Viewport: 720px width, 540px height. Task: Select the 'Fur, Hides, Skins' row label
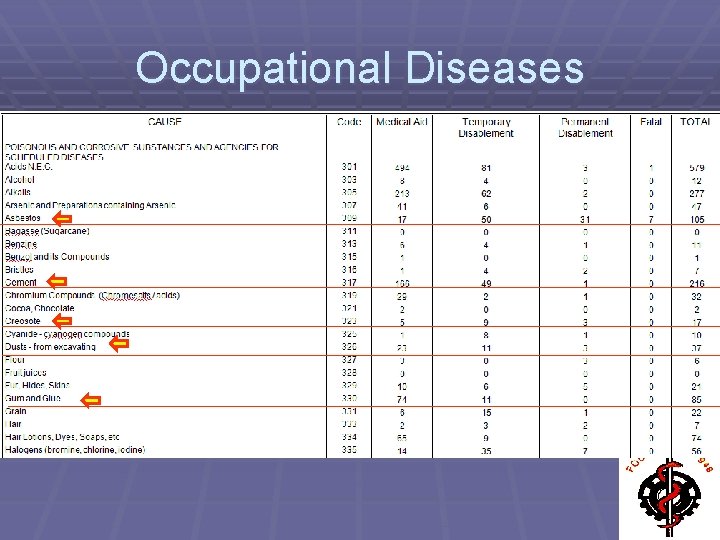tap(37, 385)
